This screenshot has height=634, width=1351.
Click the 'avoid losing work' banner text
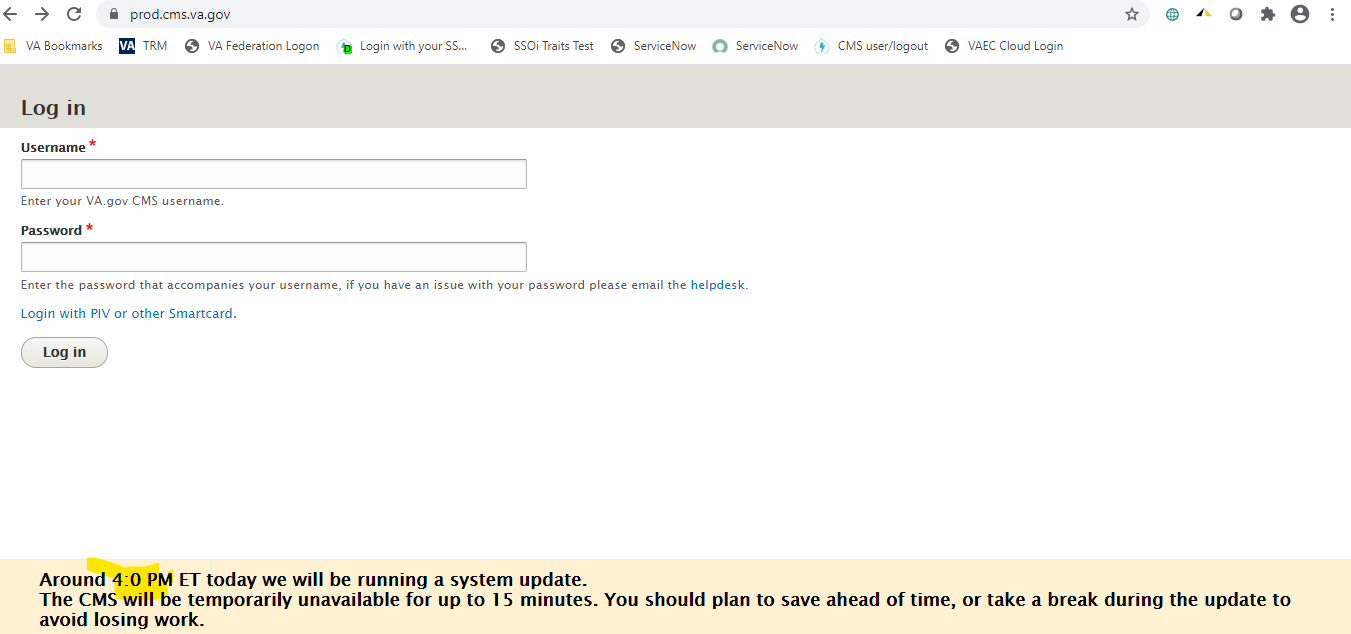click(122, 620)
